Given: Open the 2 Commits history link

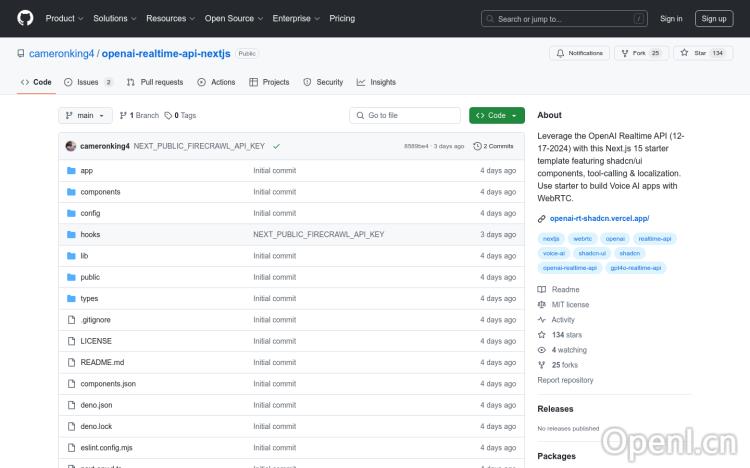Looking at the screenshot, I should pyautogui.click(x=494, y=146).
